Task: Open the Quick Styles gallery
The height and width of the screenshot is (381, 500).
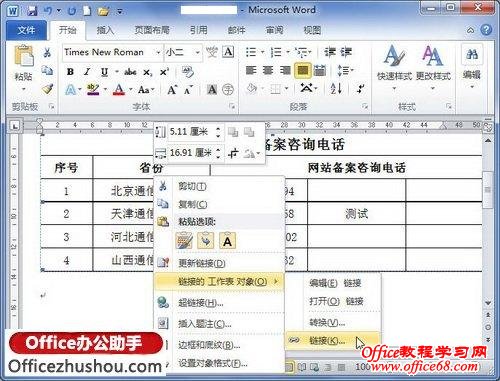Action: click(x=394, y=67)
